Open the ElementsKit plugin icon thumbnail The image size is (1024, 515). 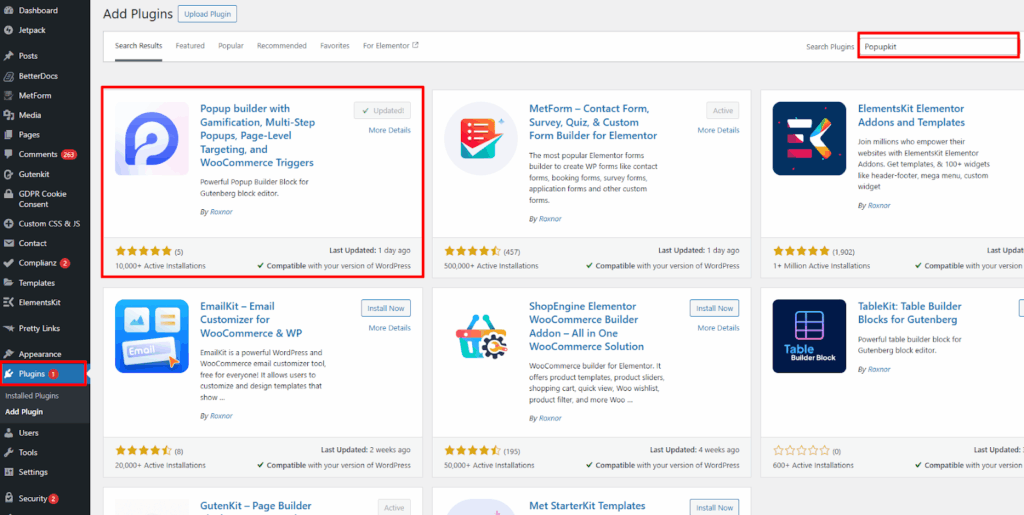point(809,139)
